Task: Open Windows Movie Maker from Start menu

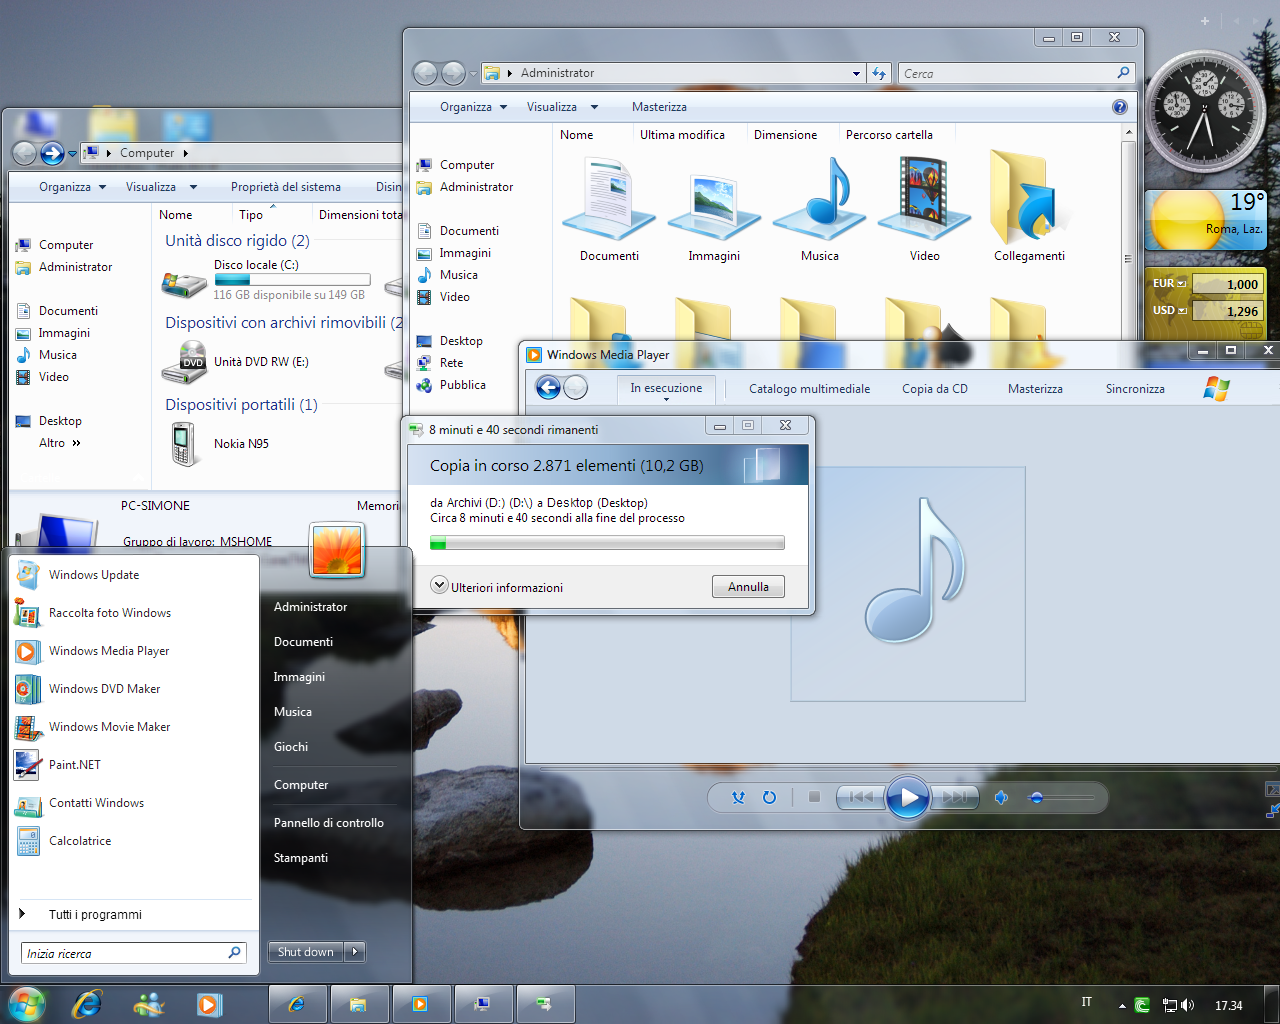Action: pos(134,727)
